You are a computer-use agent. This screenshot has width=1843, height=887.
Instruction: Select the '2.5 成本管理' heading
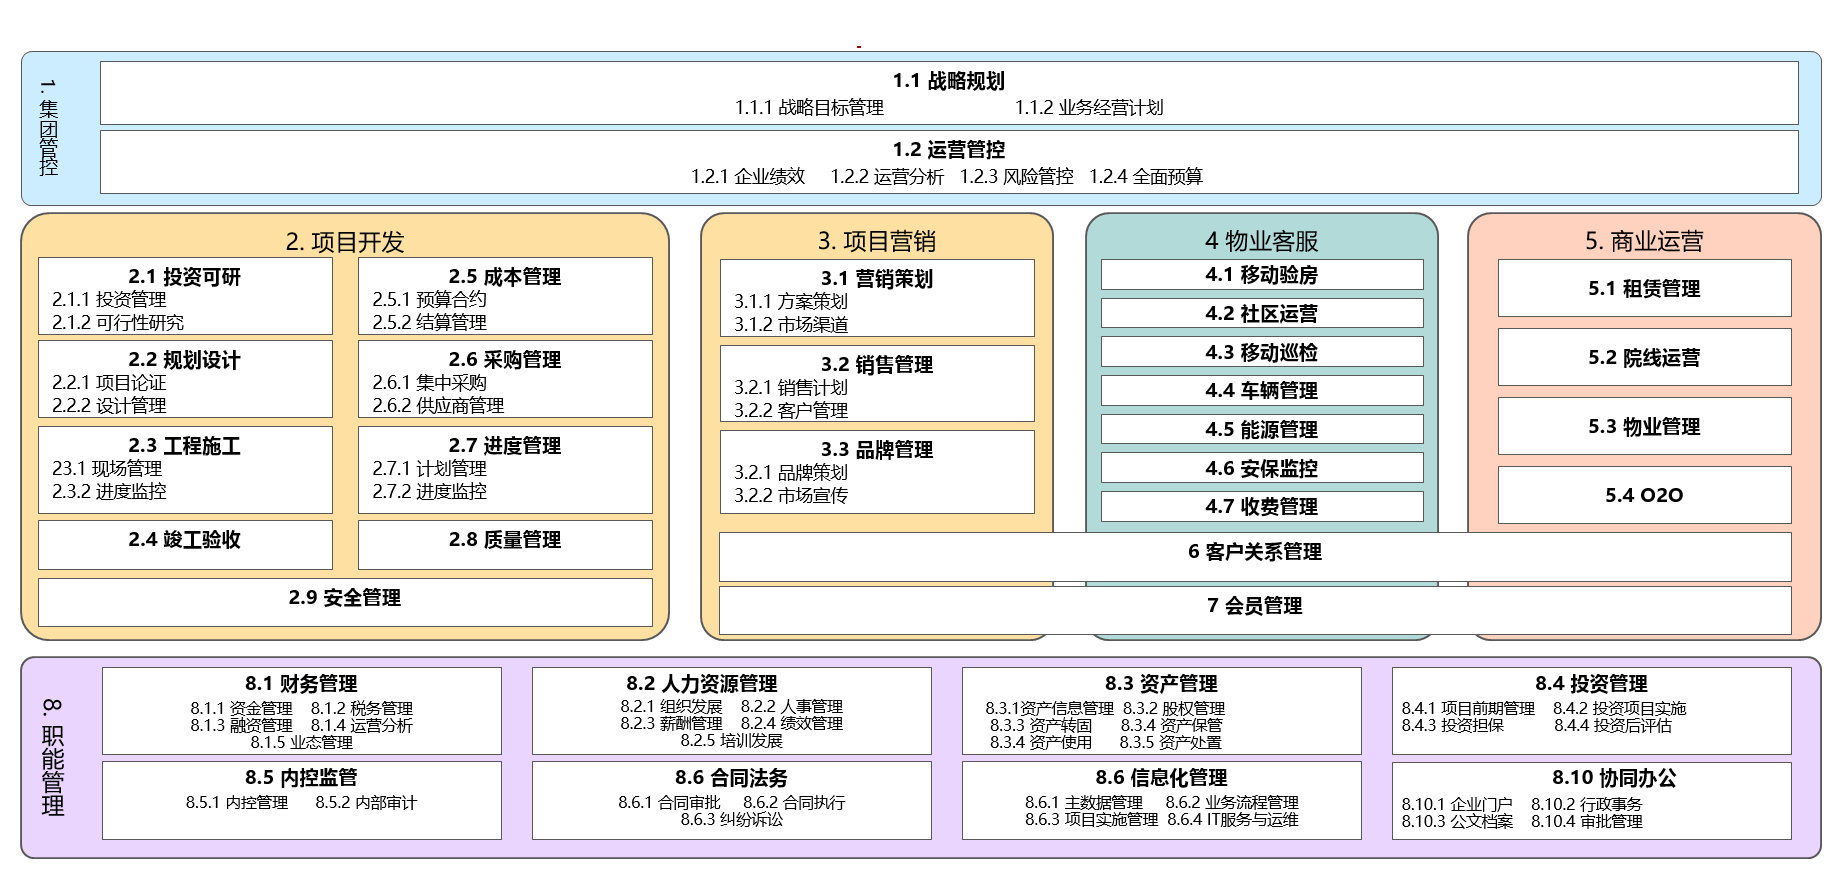point(505,277)
